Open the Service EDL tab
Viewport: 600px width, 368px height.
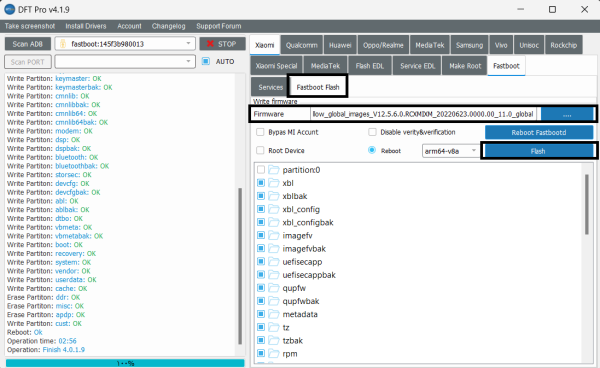click(x=417, y=66)
